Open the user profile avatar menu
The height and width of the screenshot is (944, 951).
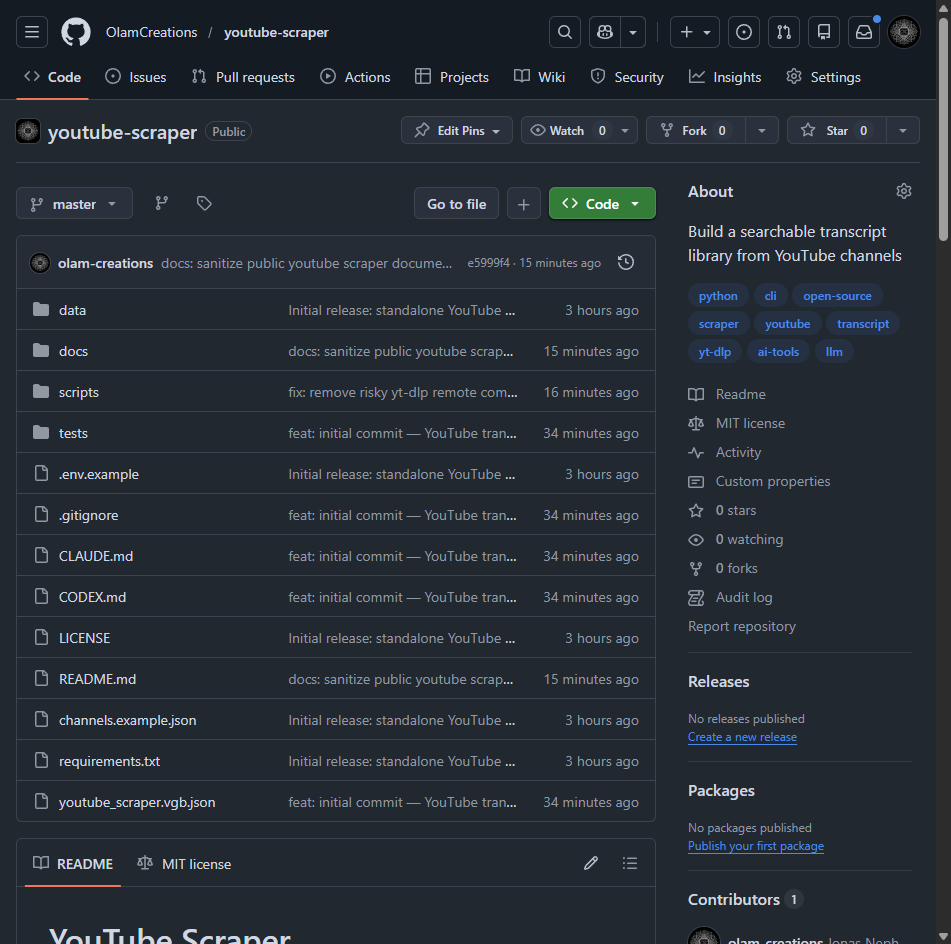904,32
